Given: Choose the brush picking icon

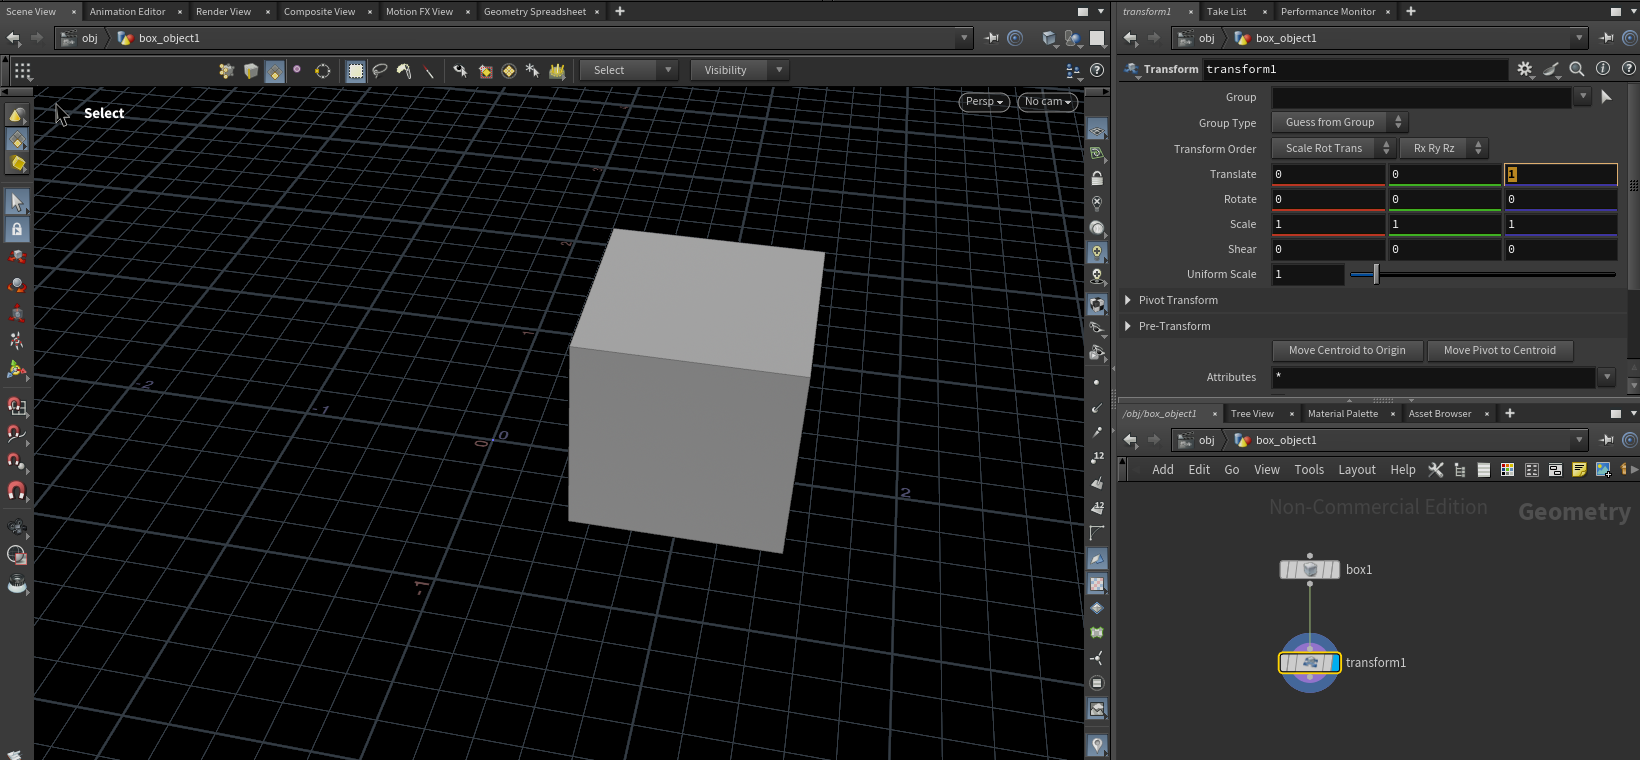Looking at the screenshot, I should tap(404, 70).
